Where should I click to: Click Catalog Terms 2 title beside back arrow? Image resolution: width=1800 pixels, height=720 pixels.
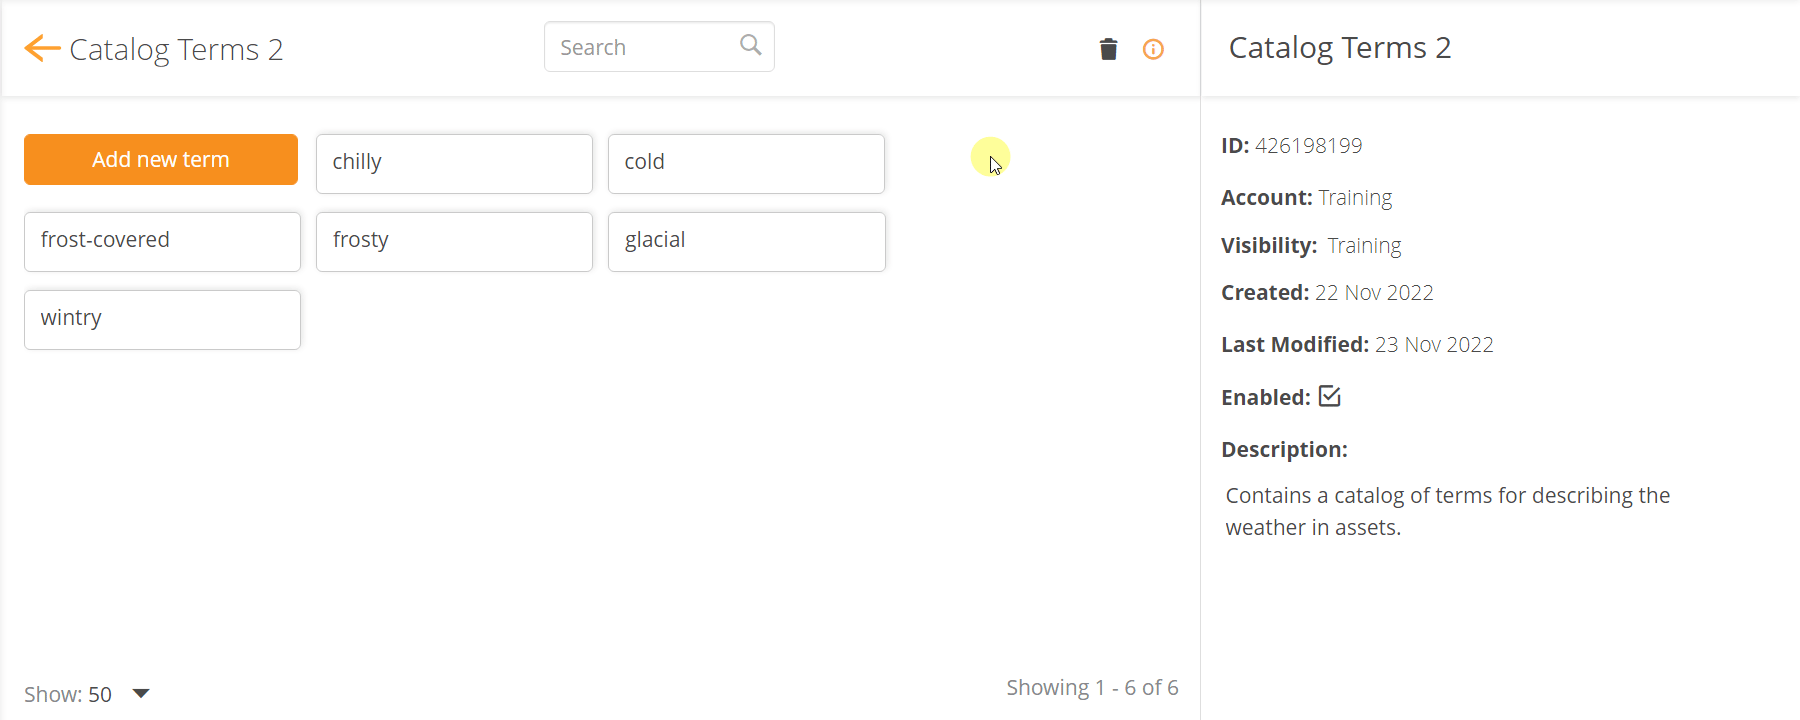(176, 49)
